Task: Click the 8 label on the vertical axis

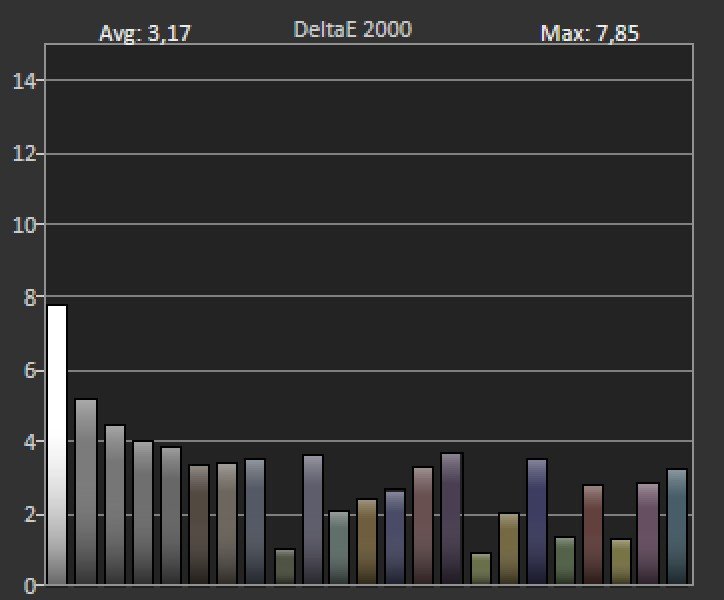Action: pos(29,298)
